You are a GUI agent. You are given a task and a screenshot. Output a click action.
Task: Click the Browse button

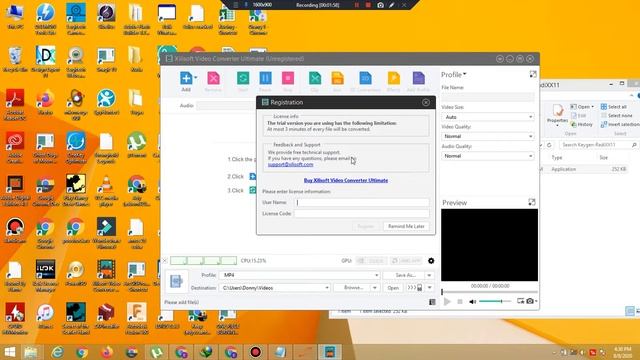353,288
